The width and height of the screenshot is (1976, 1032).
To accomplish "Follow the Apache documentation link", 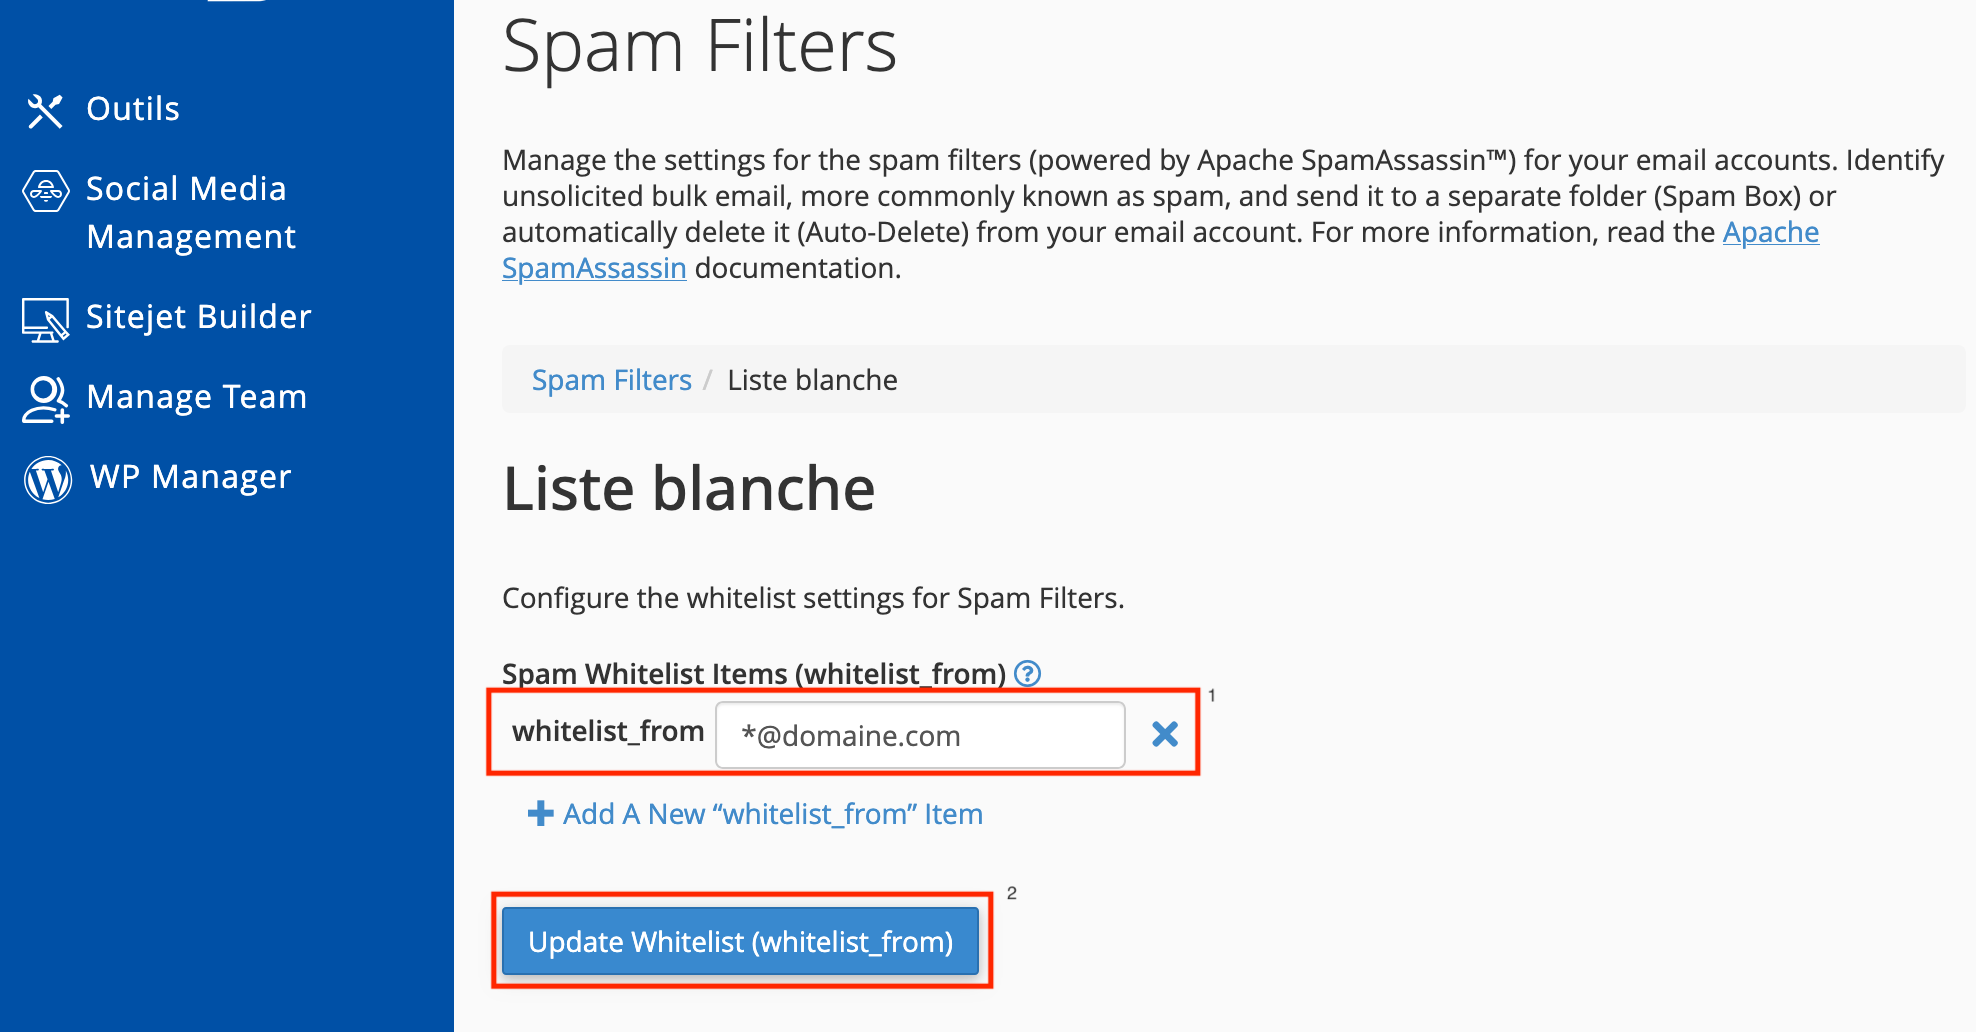I will point(1770,232).
